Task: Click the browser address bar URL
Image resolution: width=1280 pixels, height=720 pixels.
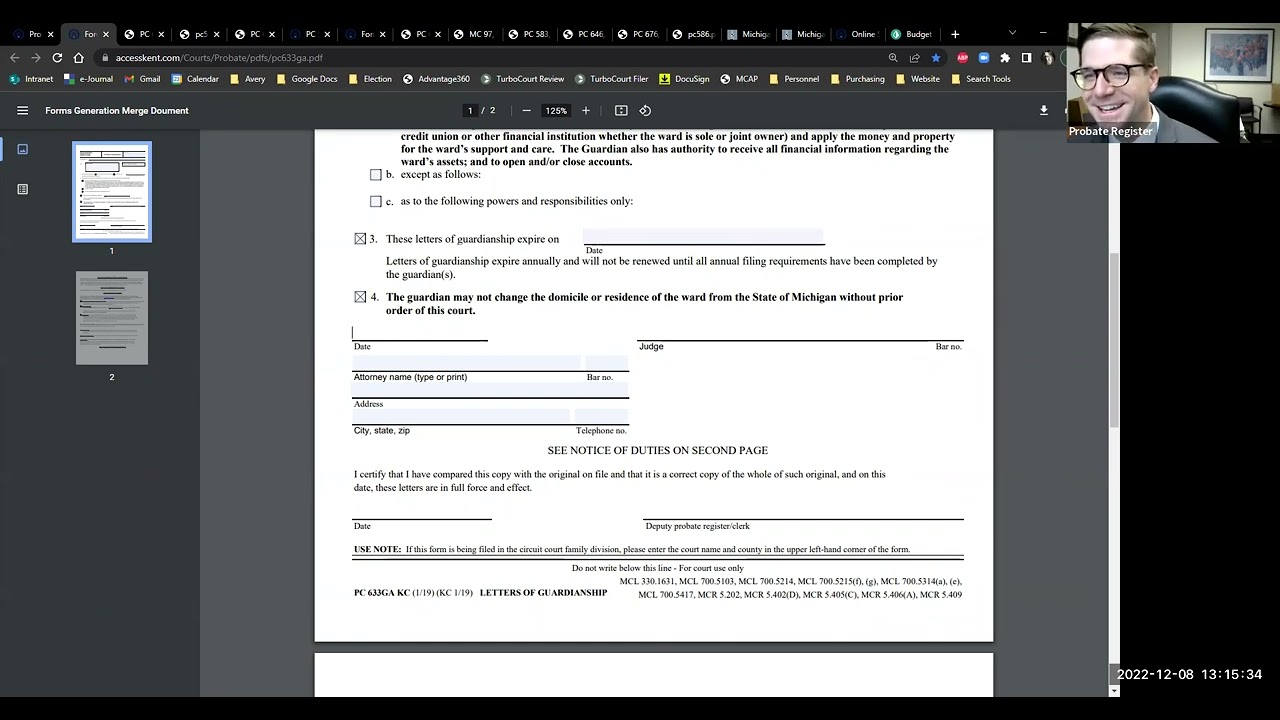Action: tap(219, 58)
